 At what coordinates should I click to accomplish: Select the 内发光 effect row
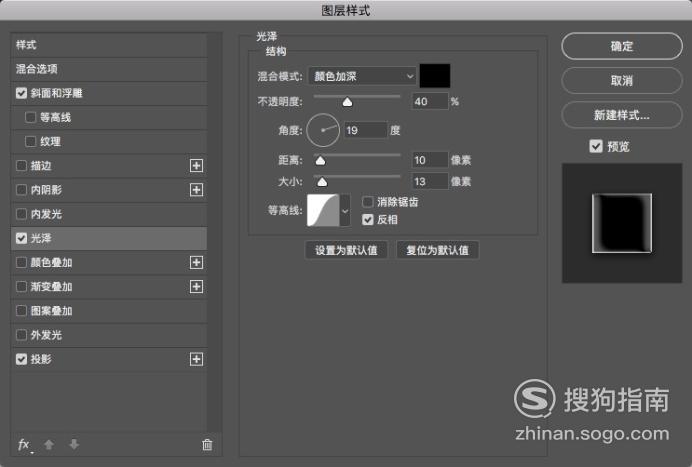[109, 214]
